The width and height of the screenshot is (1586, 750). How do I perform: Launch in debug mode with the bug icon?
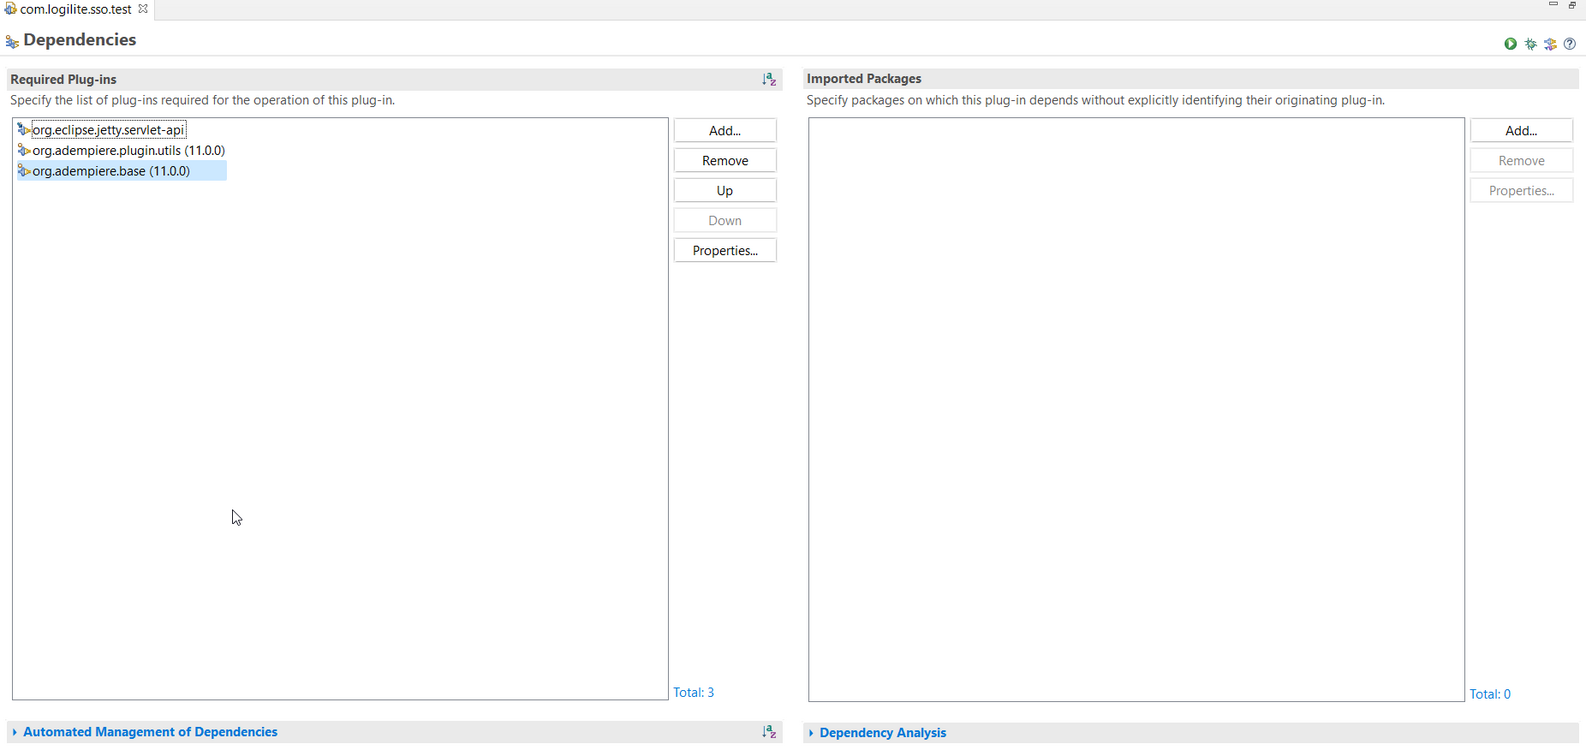(1530, 44)
